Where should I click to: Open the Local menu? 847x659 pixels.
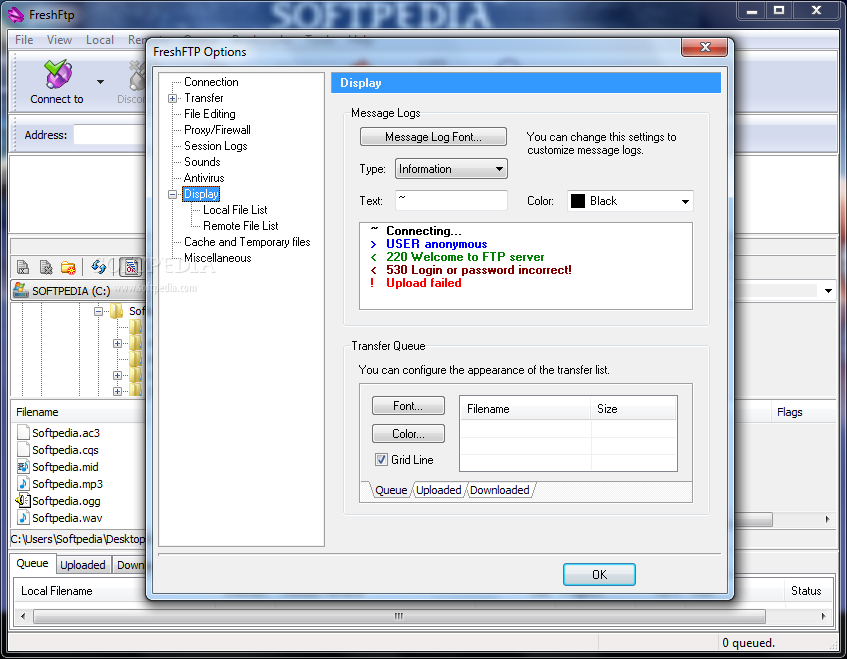[100, 40]
